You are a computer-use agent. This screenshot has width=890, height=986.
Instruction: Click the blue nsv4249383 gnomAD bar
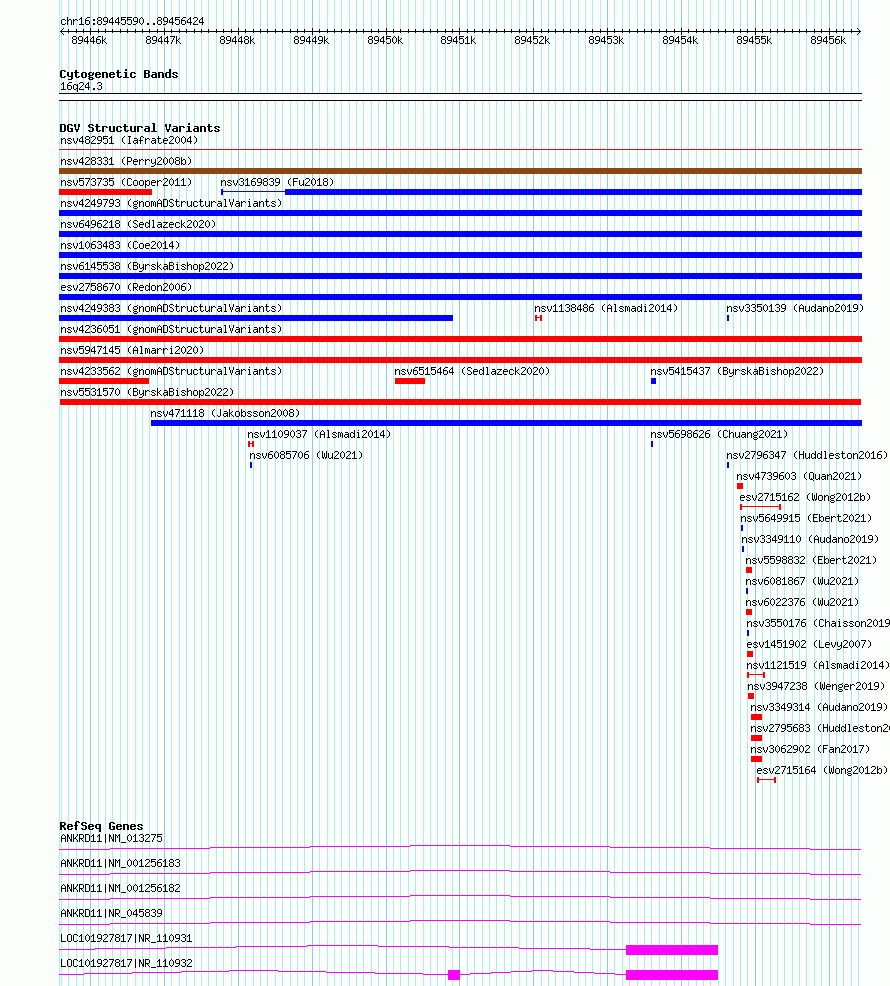click(x=256, y=318)
